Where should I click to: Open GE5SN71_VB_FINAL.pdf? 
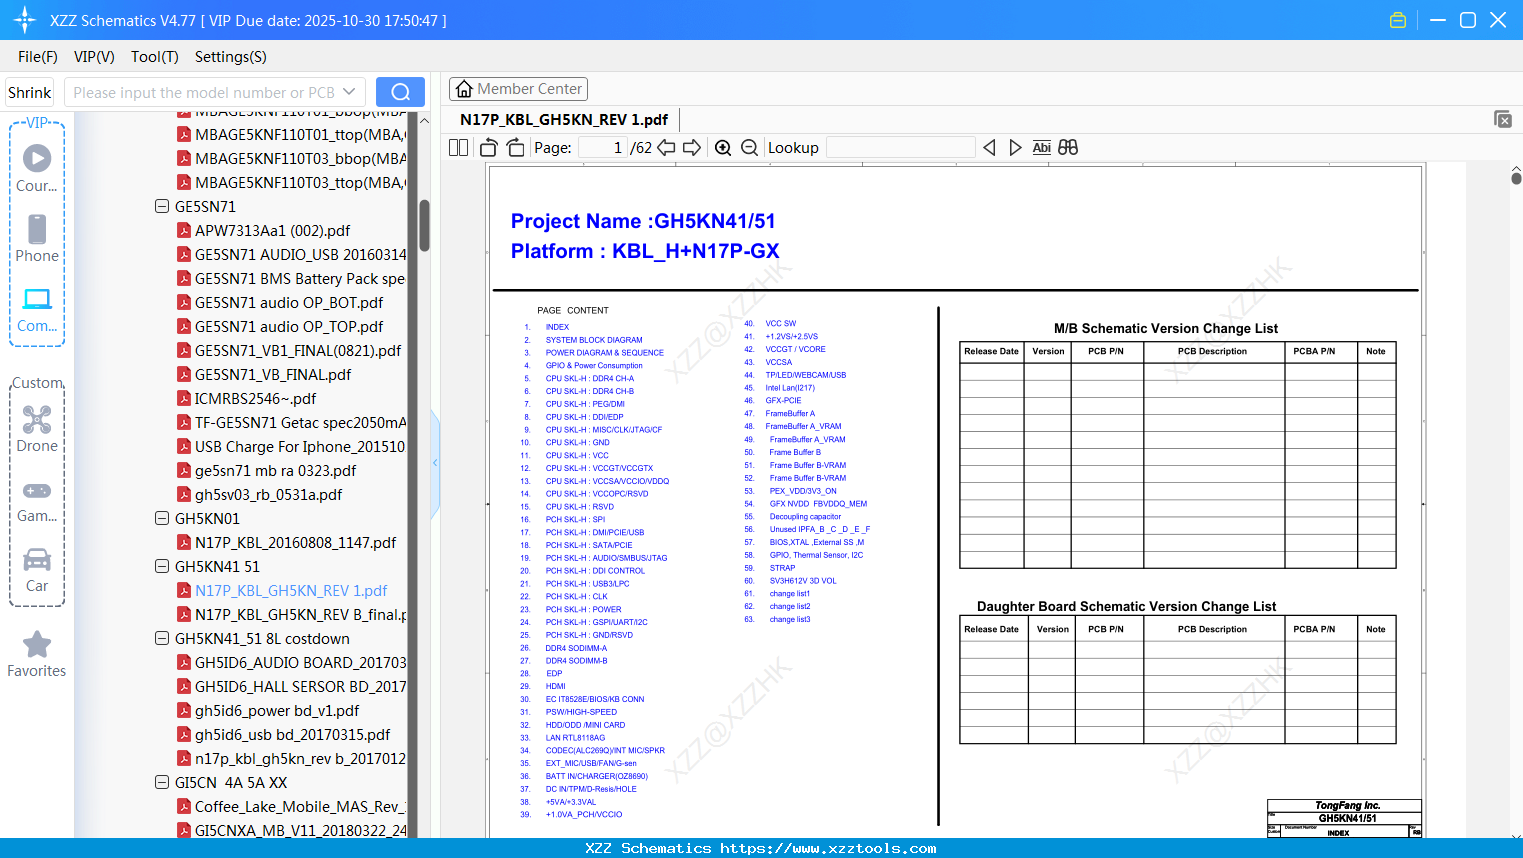(x=273, y=374)
